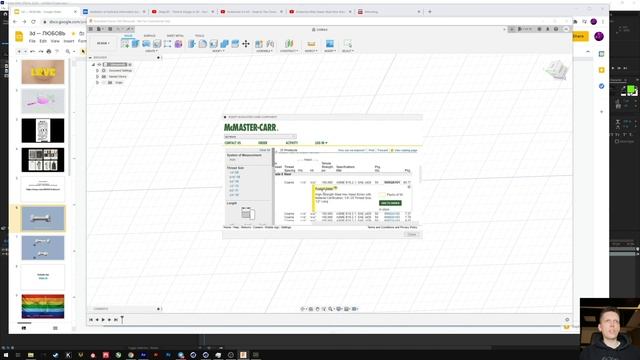Viewport: 640px width, 360px height.
Task: Click the McMaster-Carr filter panel scrollbar
Action: pyautogui.click(x=273, y=157)
